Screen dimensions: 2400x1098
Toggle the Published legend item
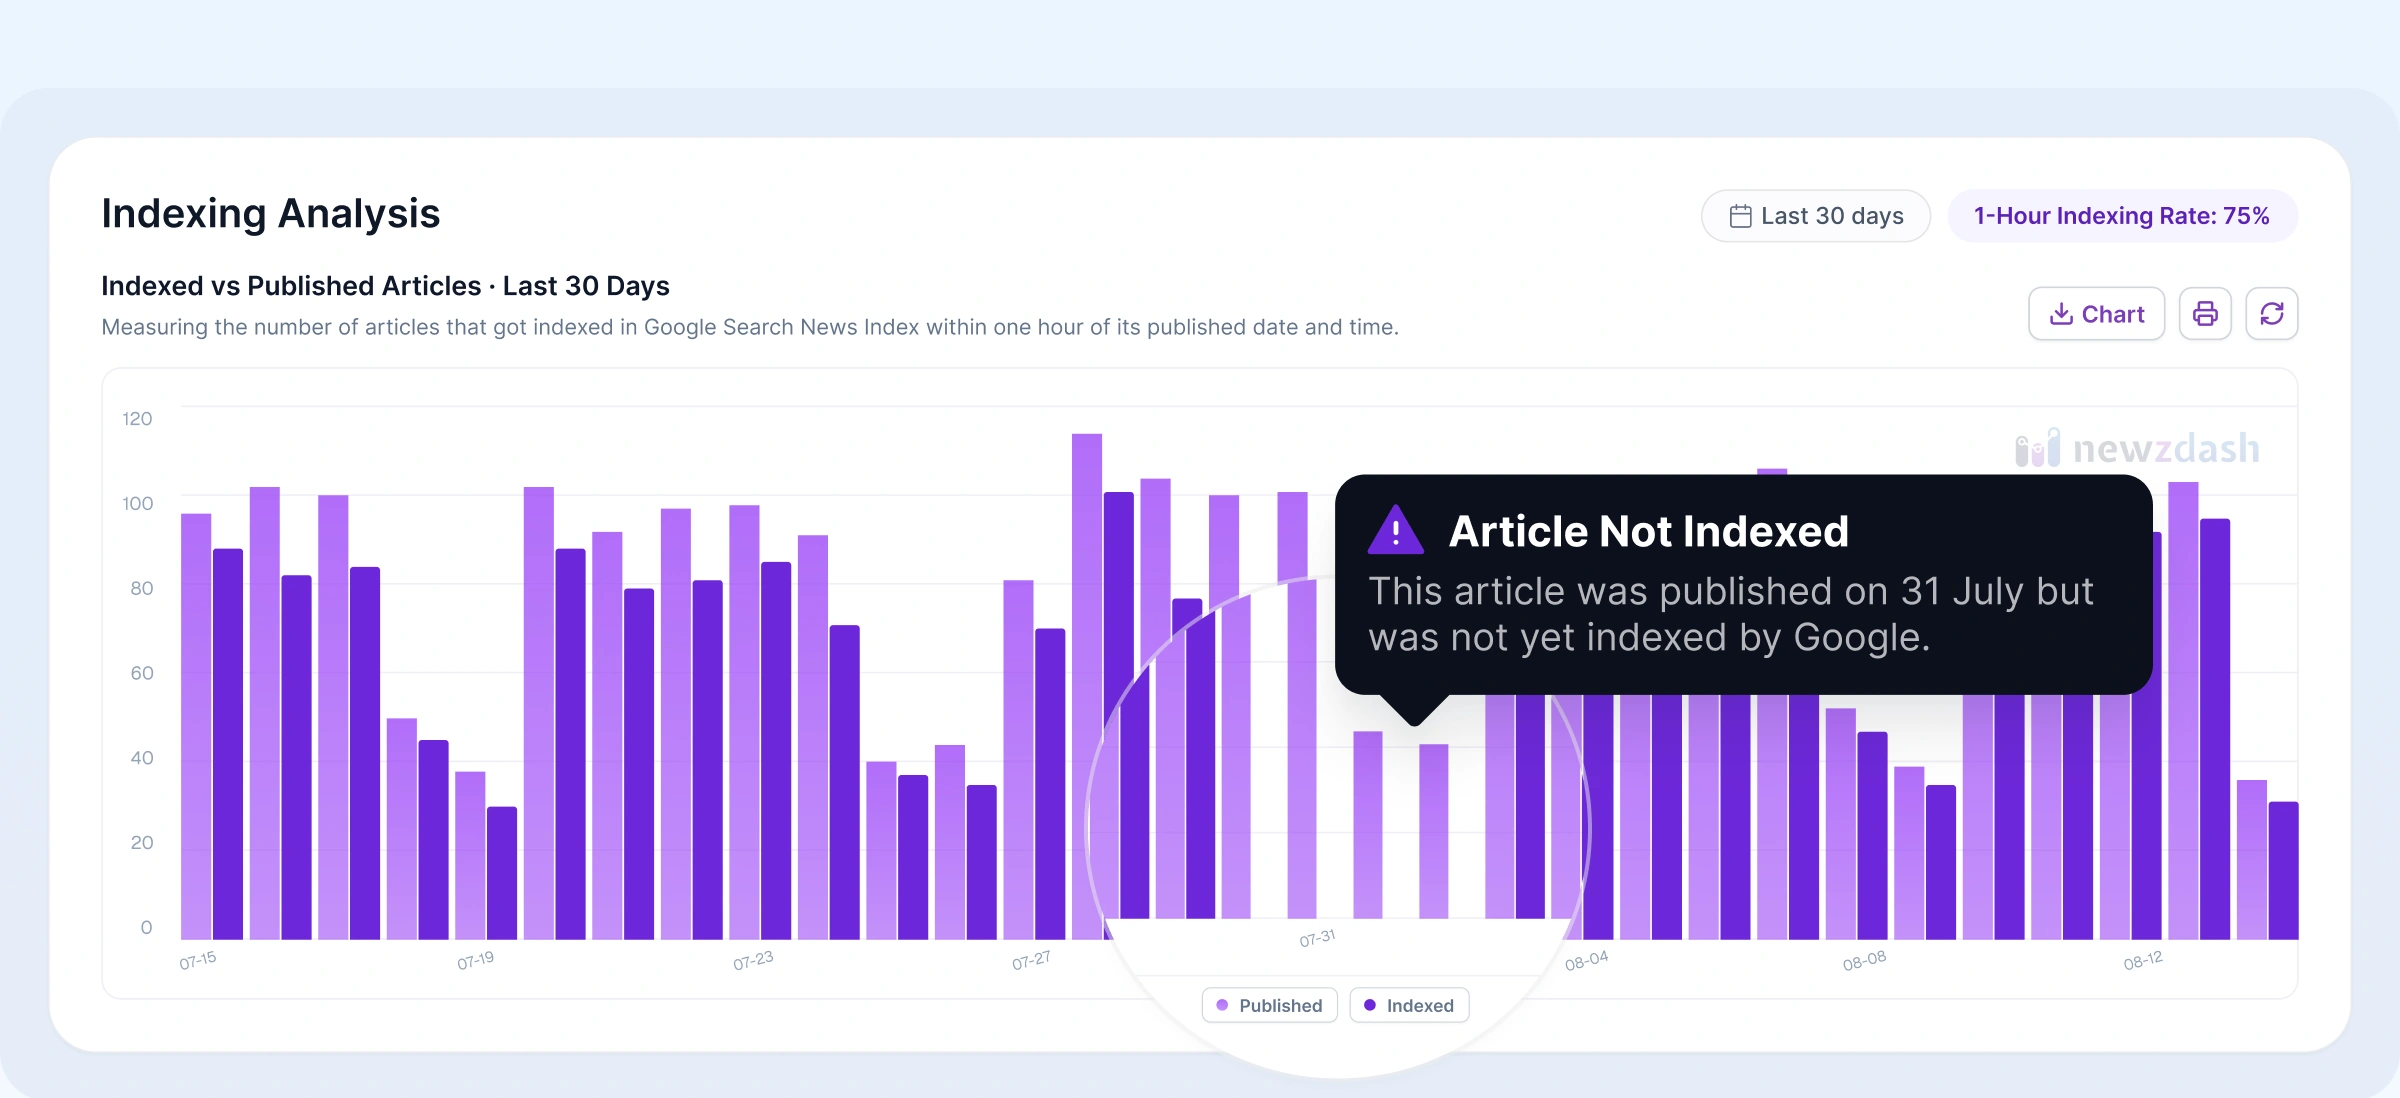click(x=1269, y=1005)
